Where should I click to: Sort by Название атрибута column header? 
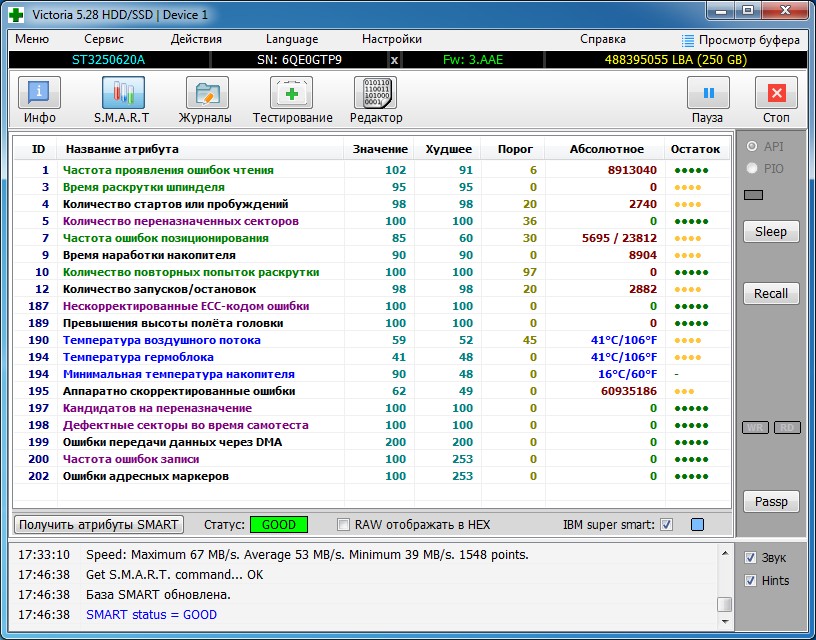[x=200, y=149]
